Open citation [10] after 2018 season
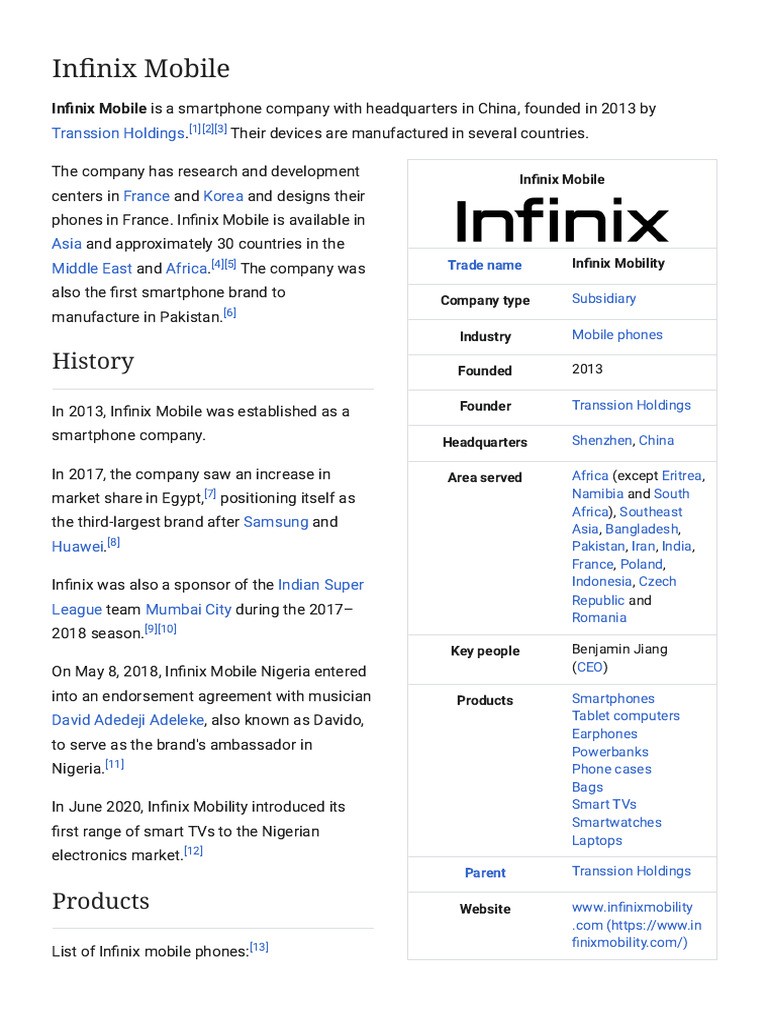 (x=167, y=629)
